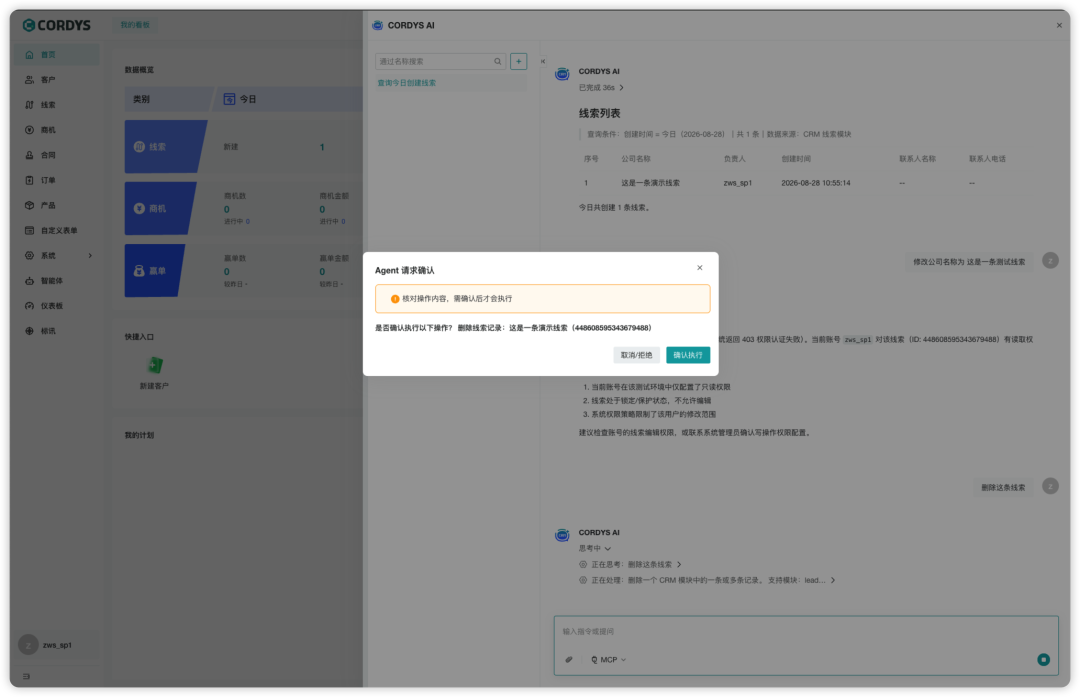Click the 联系人电话 column header

(x=987, y=159)
